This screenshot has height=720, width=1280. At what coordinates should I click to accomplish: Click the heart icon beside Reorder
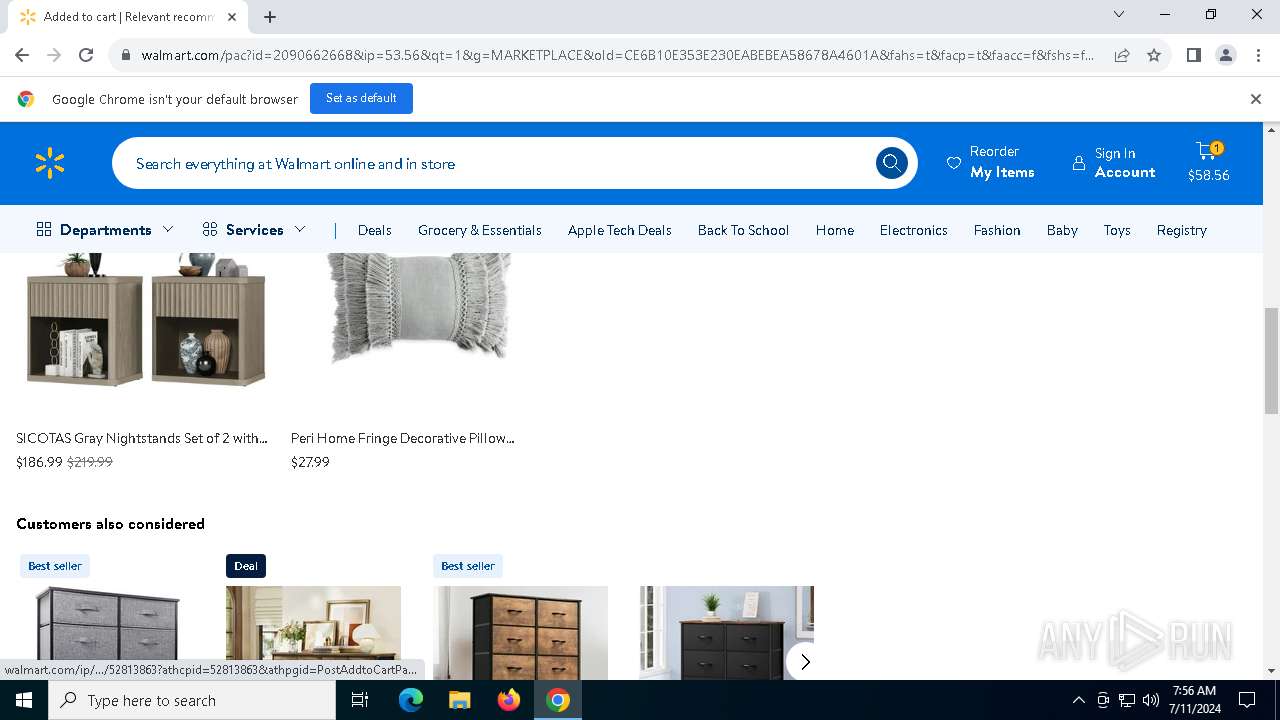point(954,163)
